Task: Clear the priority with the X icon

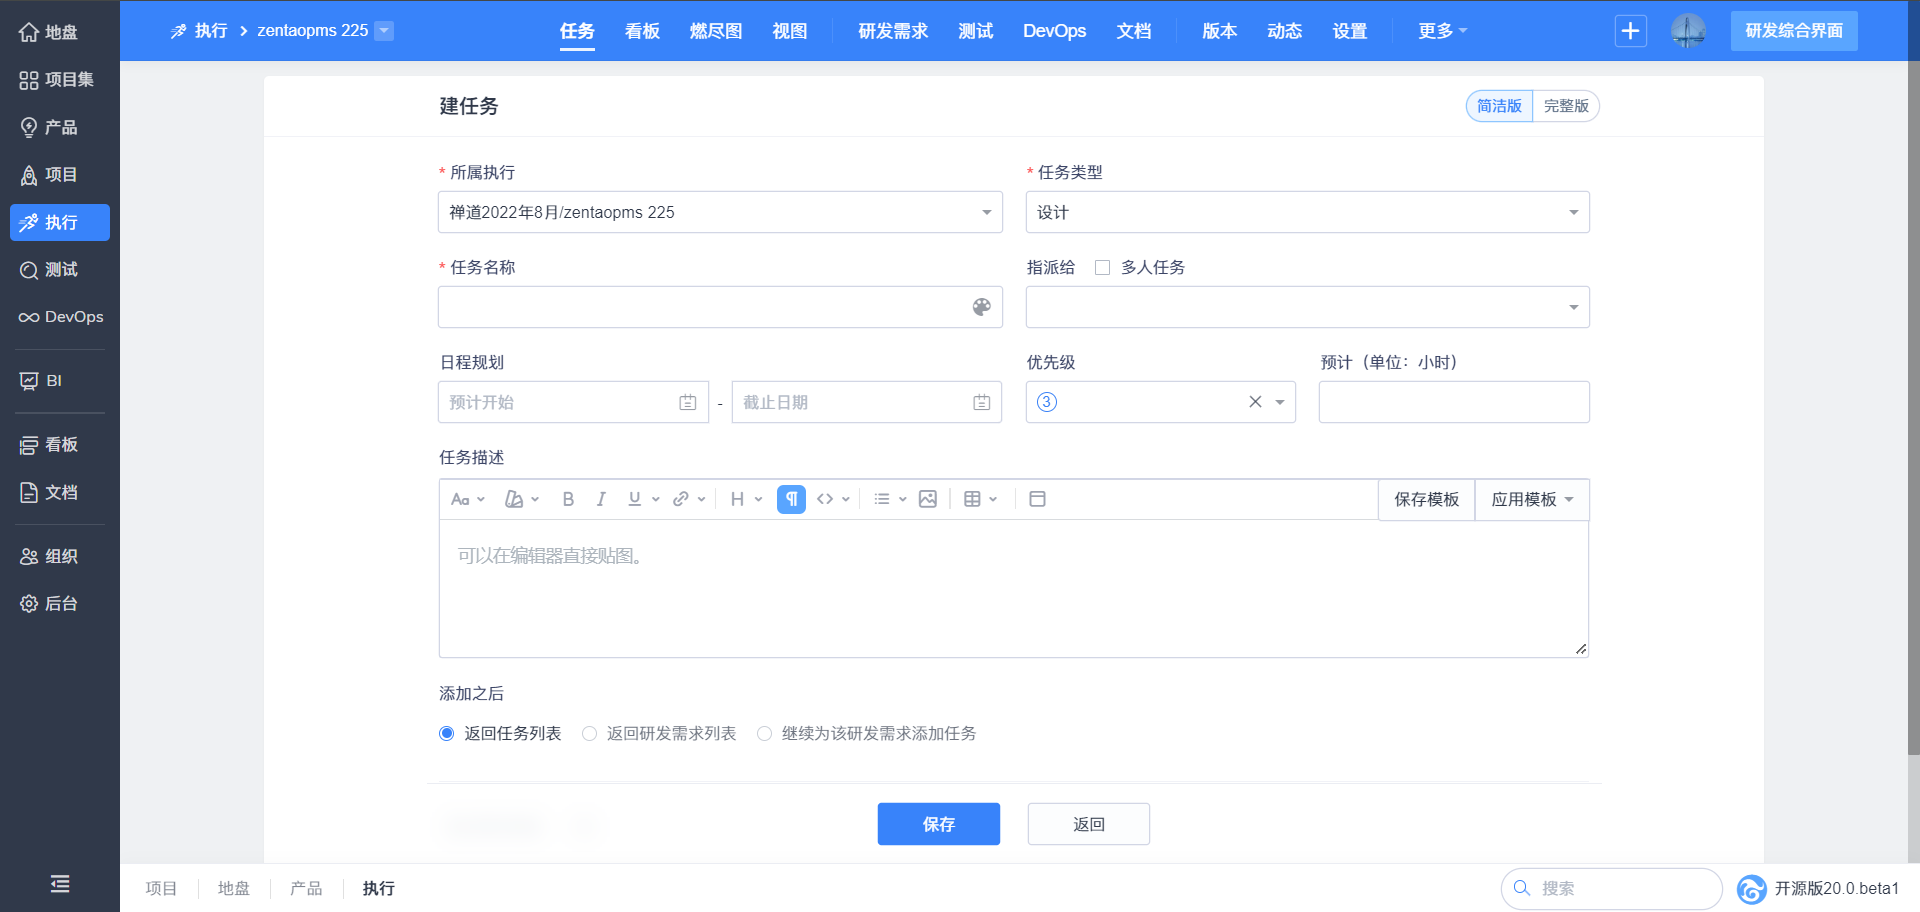Action: (1255, 402)
